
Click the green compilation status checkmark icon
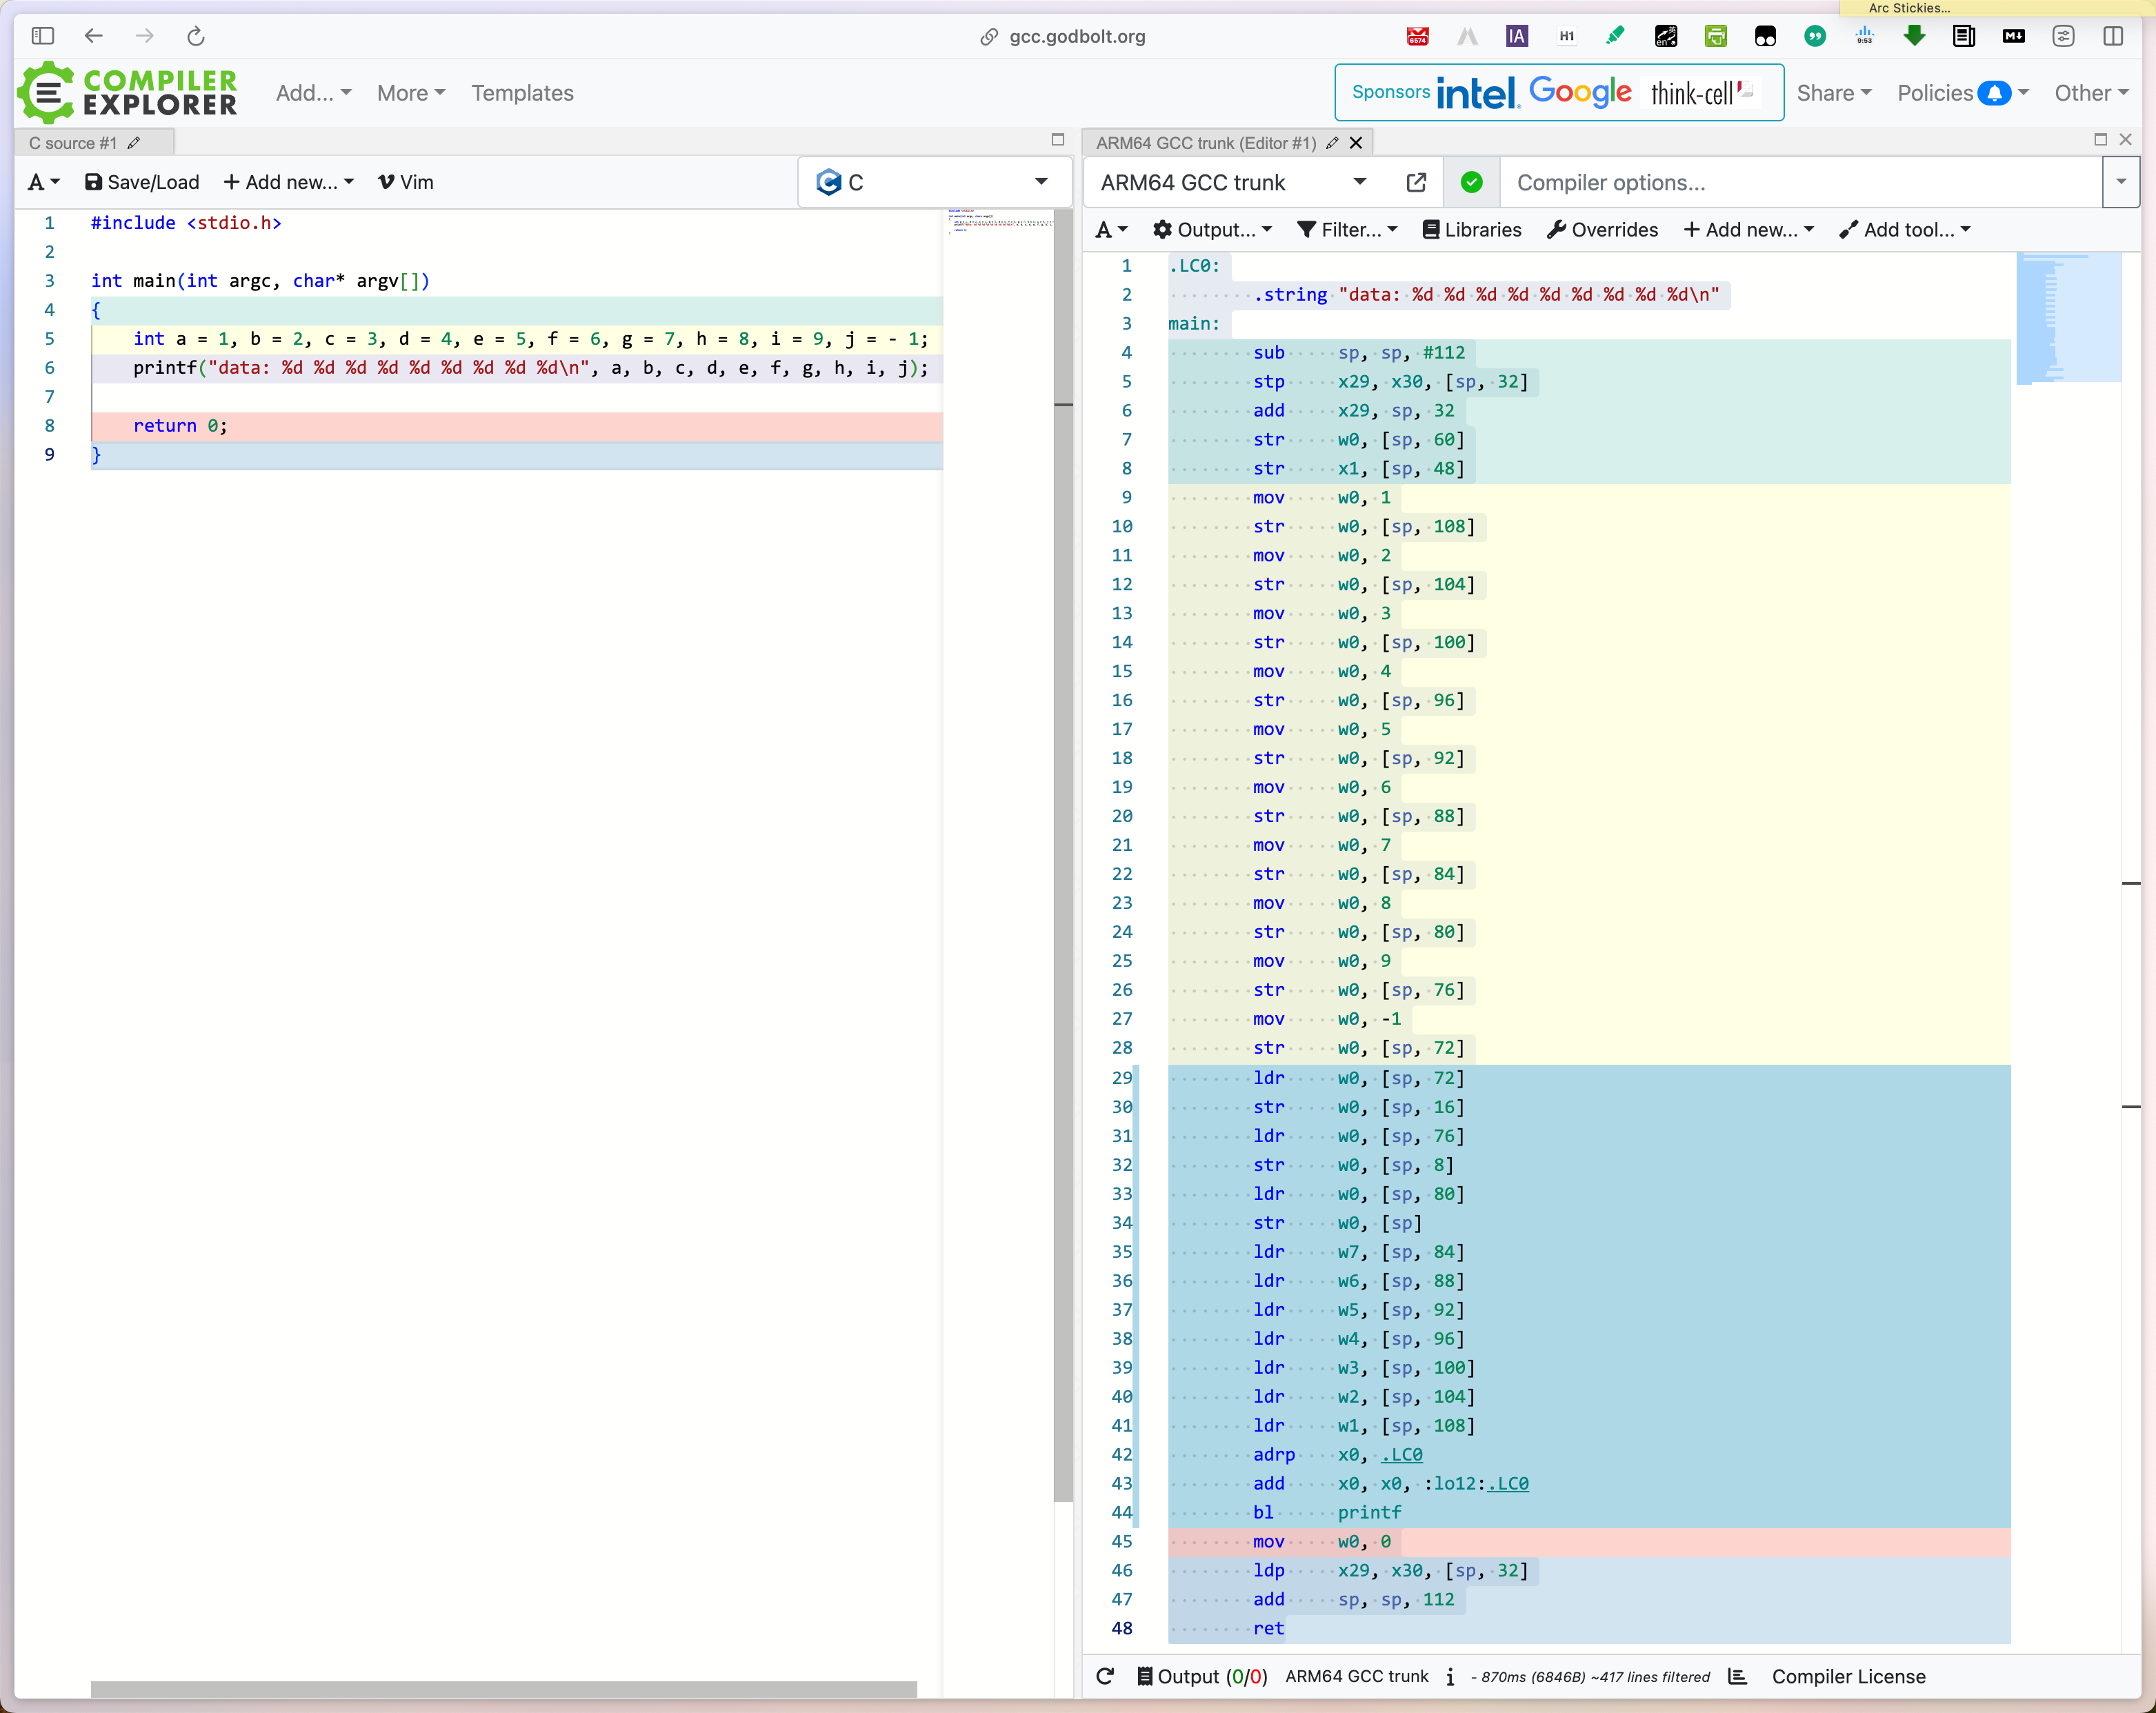tap(1471, 182)
